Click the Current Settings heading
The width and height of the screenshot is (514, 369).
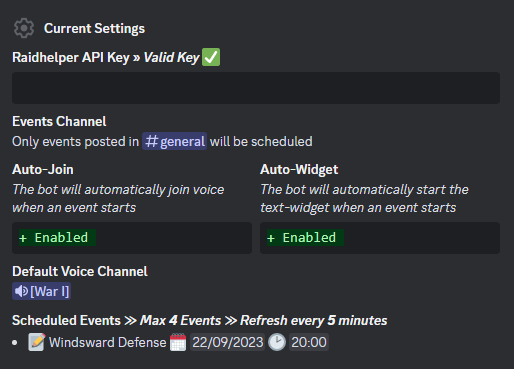94,28
